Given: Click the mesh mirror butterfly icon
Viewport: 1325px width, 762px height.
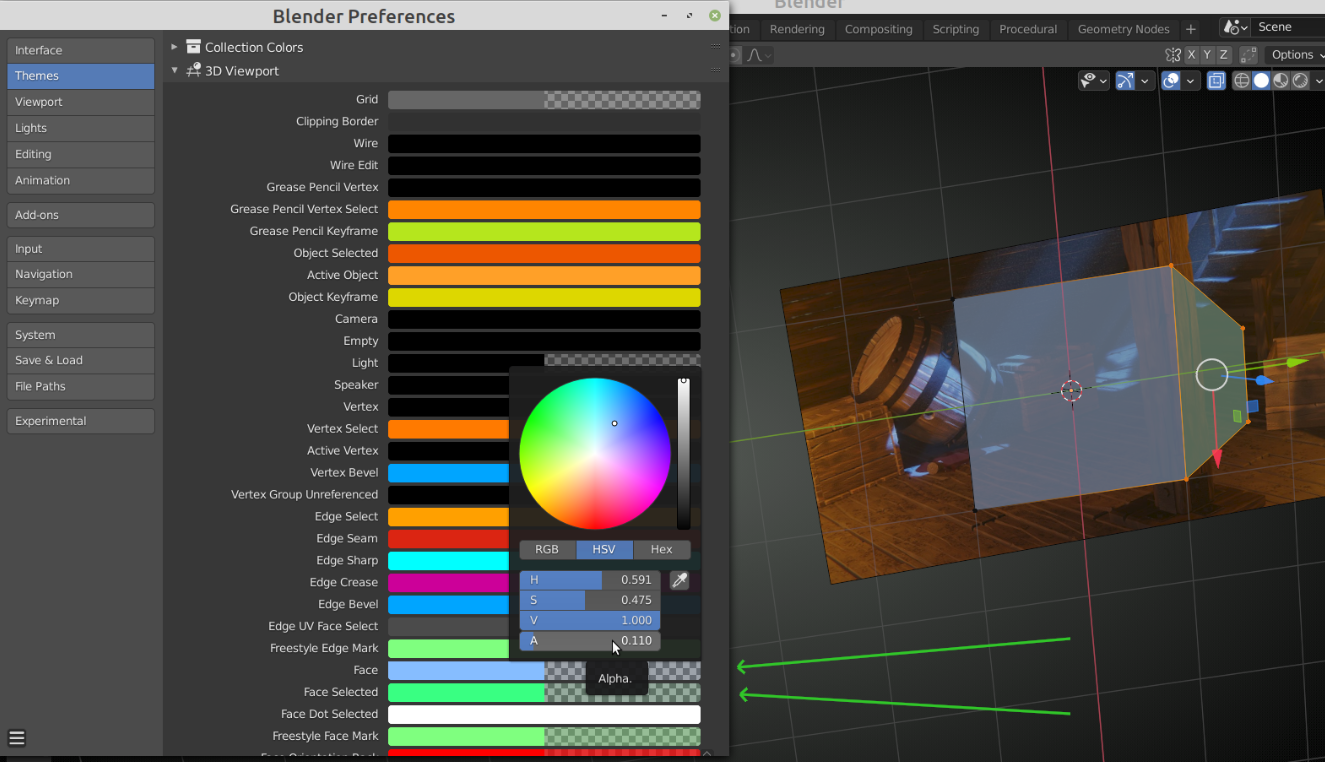Looking at the screenshot, I should click(1173, 55).
